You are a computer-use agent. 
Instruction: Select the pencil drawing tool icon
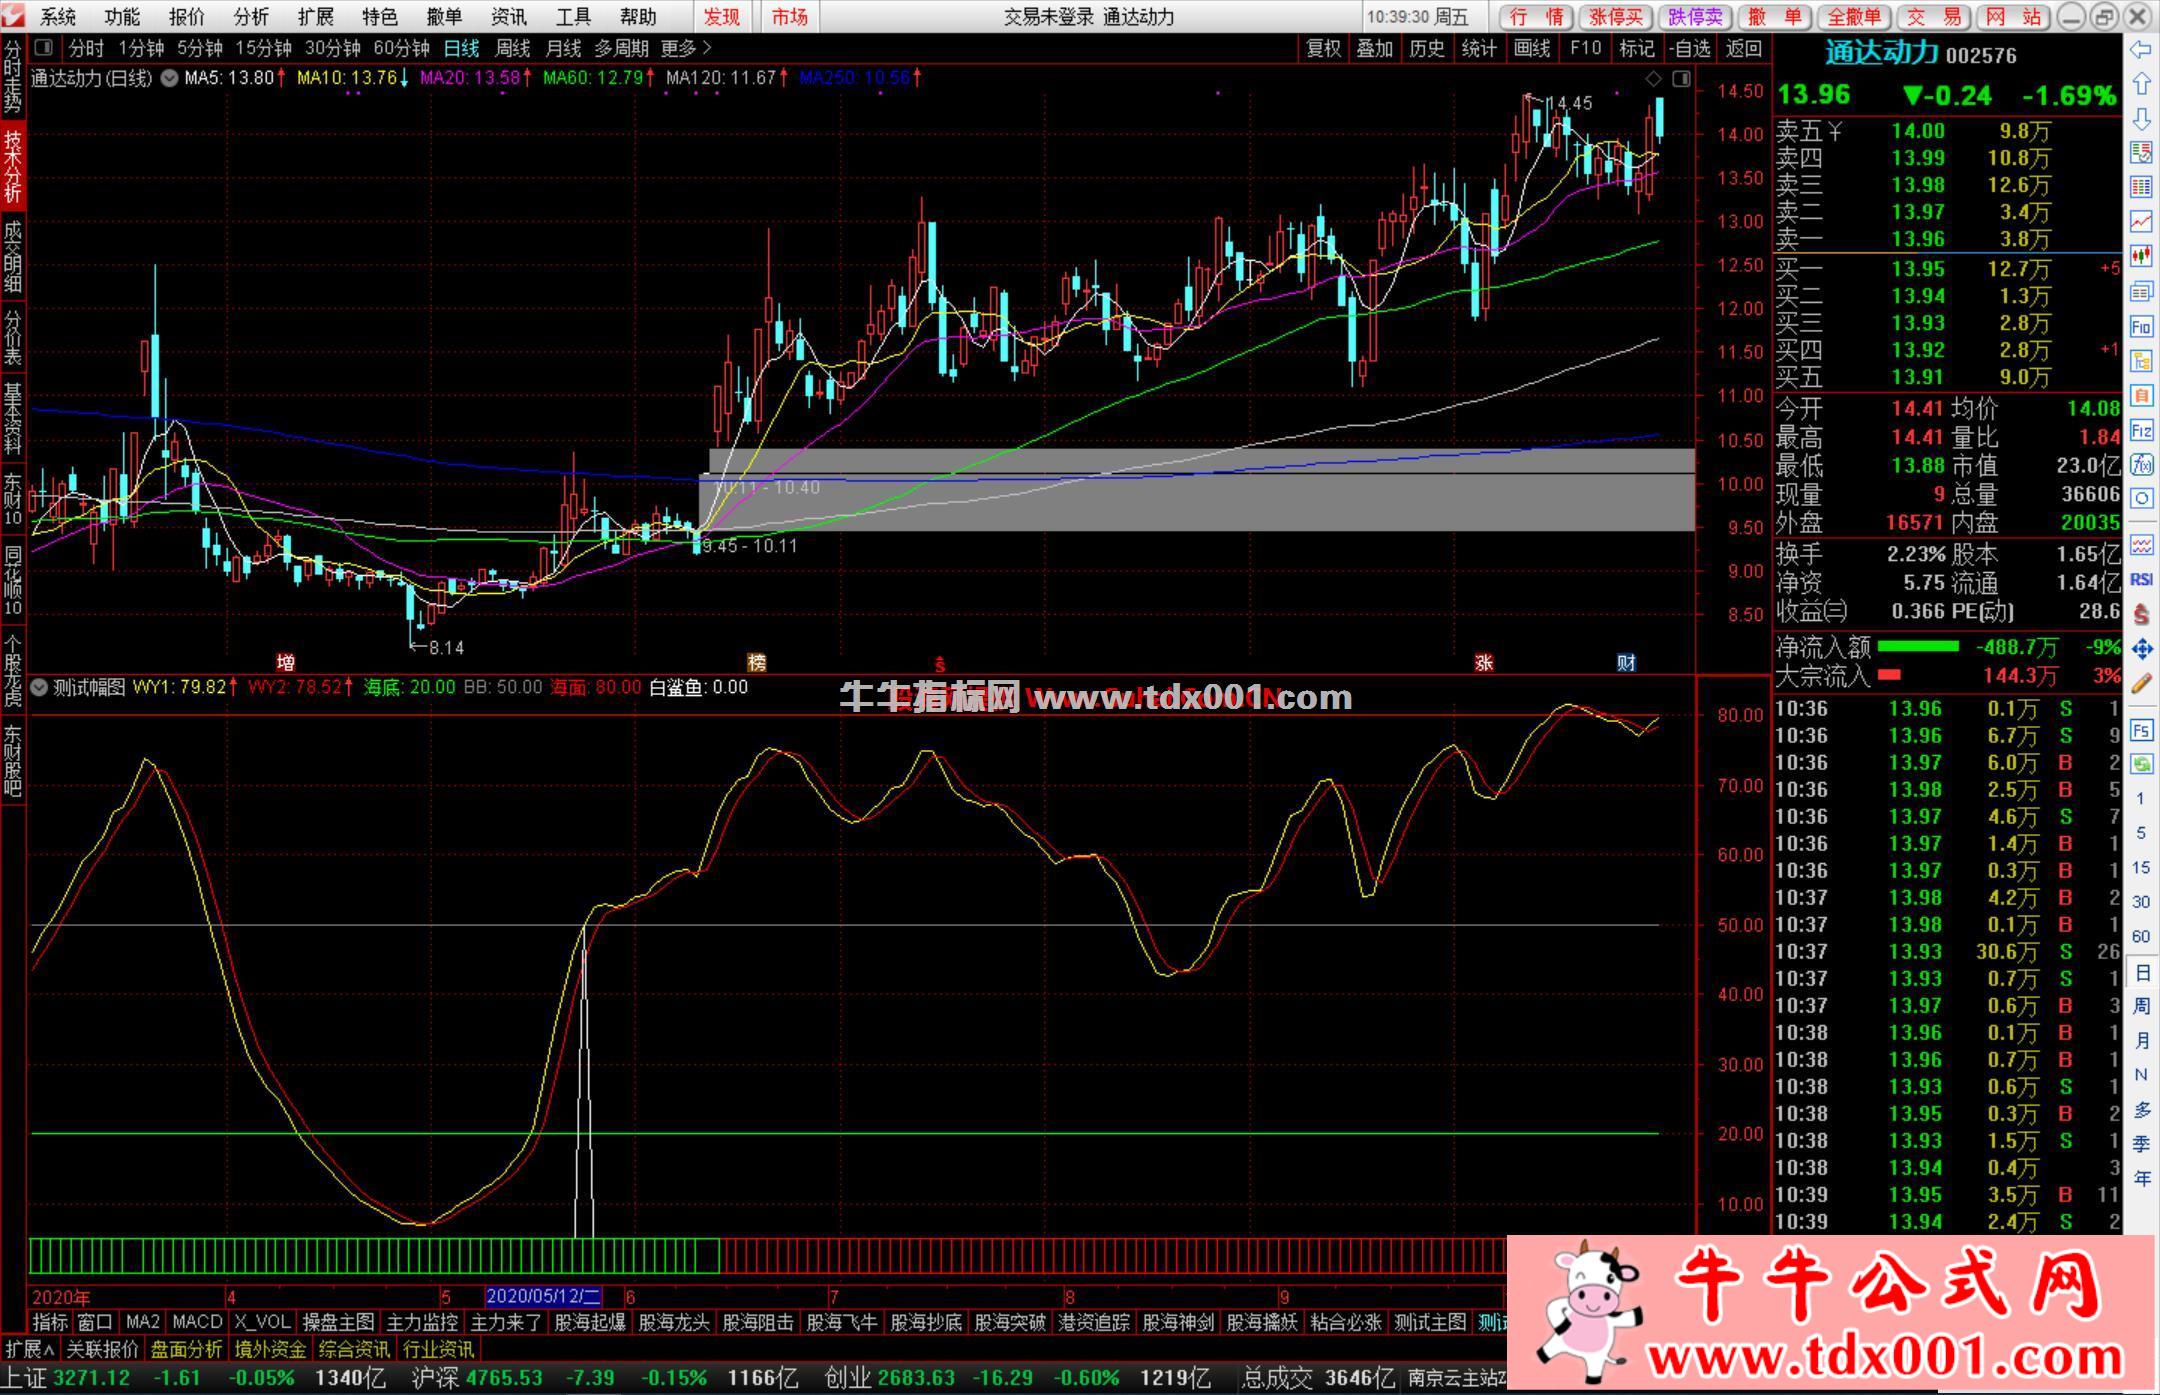coord(2141,683)
